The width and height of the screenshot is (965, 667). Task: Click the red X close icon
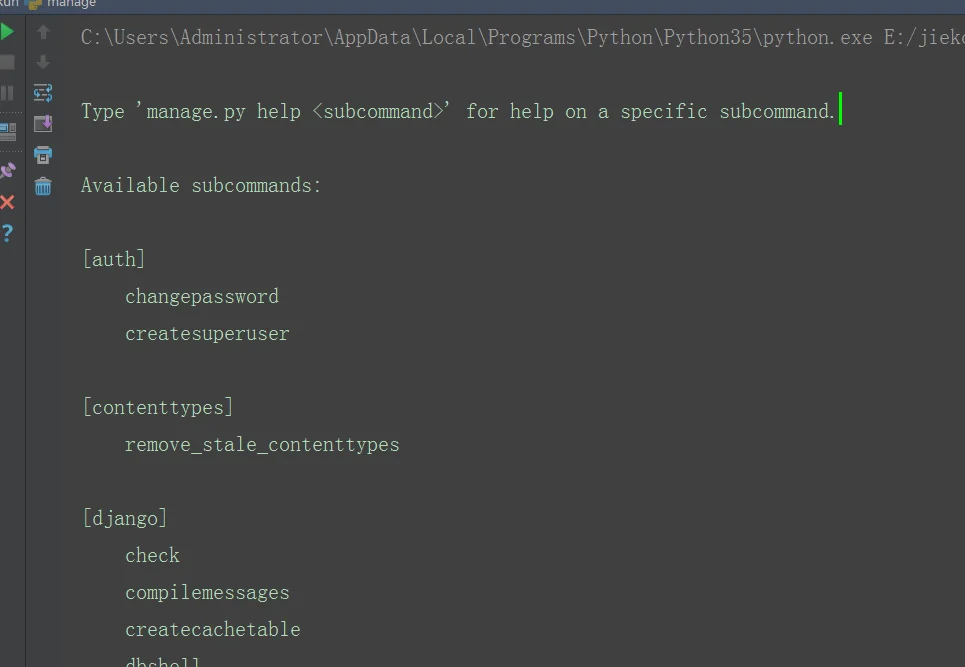[7, 202]
